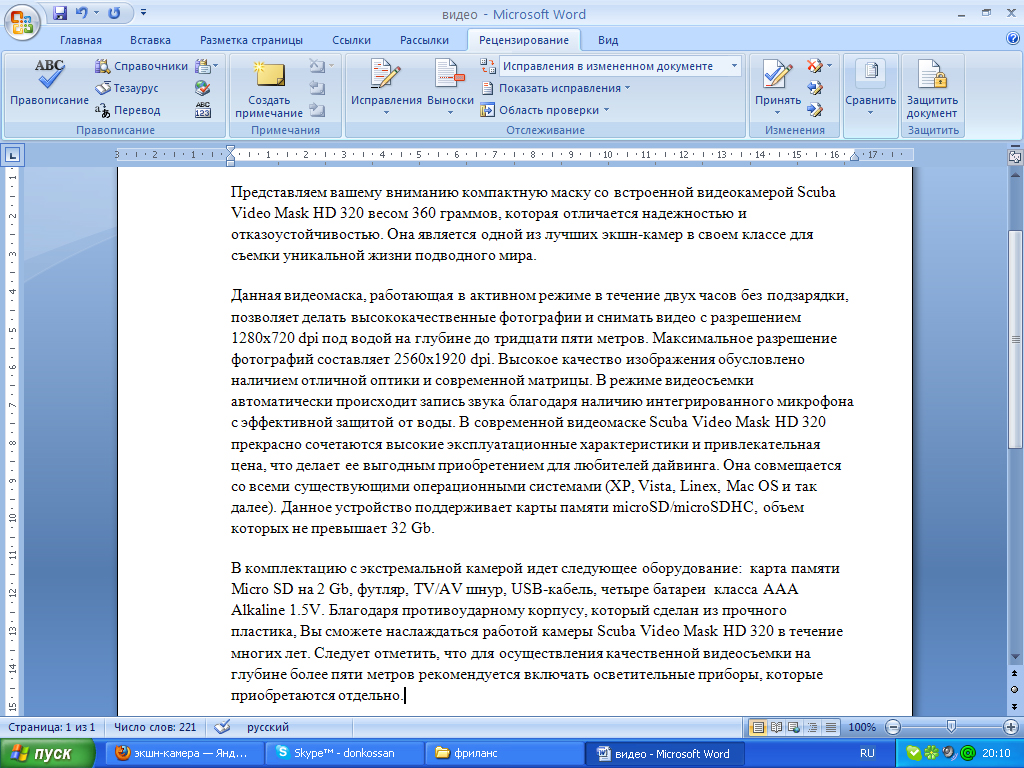
Task: Click the русский language indicator
Action: point(268,727)
